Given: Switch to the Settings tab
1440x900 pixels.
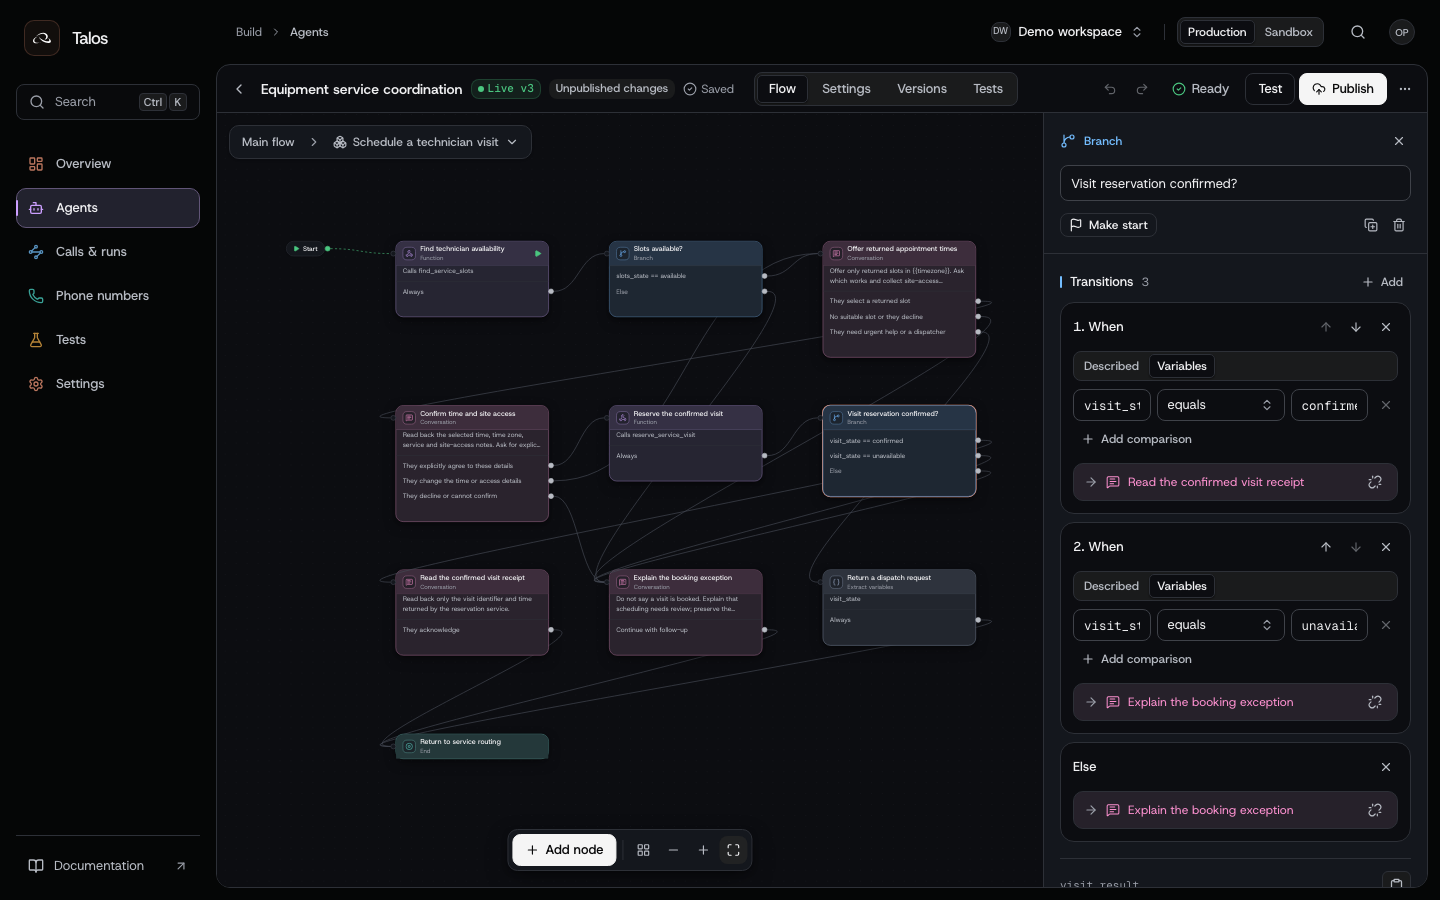Looking at the screenshot, I should (846, 89).
